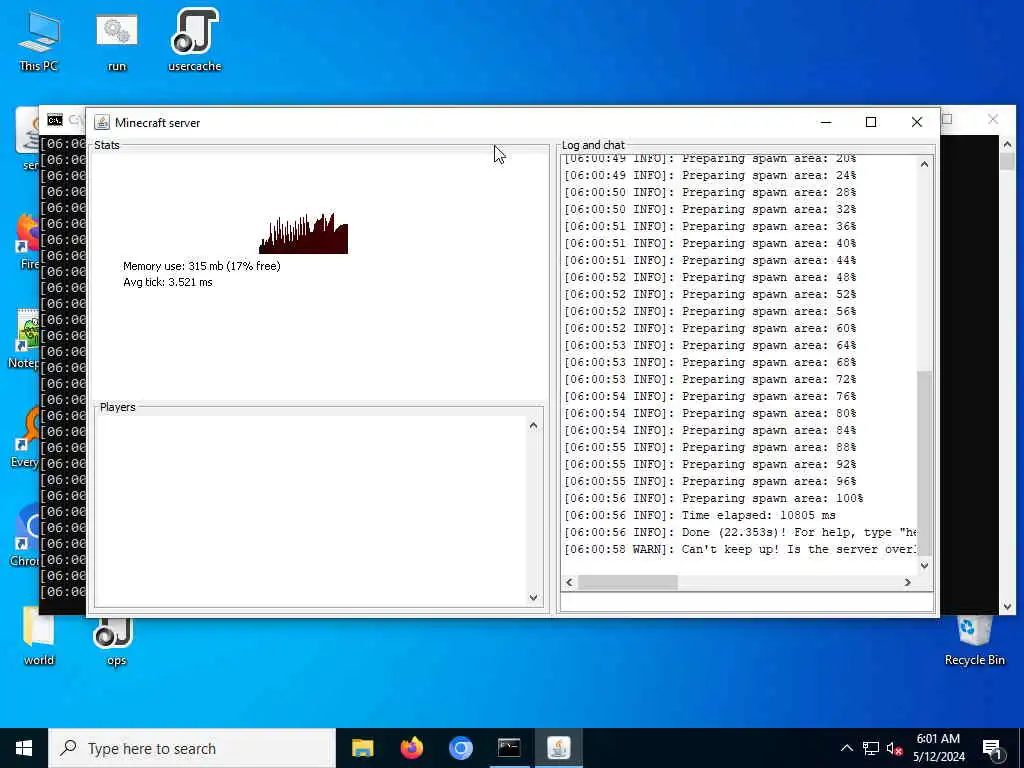Image resolution: width=1024 pixels, height=768 pixels.
Task: Click Players list scroll up arrow
Action: click(534, 426)
